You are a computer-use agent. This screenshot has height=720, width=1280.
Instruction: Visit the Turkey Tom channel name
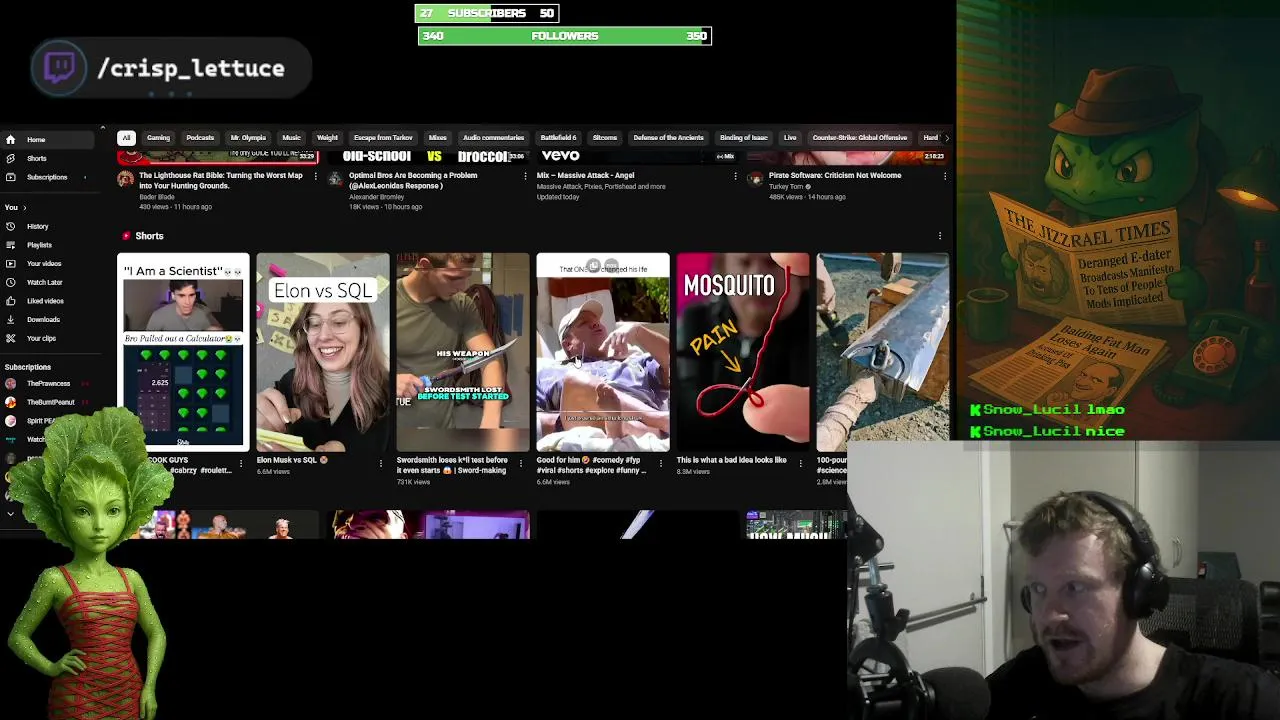point(787,186)
